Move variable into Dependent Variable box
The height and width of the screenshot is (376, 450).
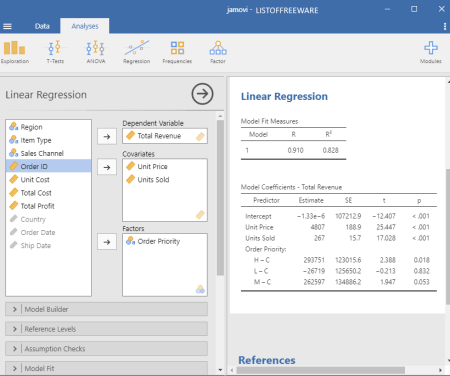click(107, 137)
